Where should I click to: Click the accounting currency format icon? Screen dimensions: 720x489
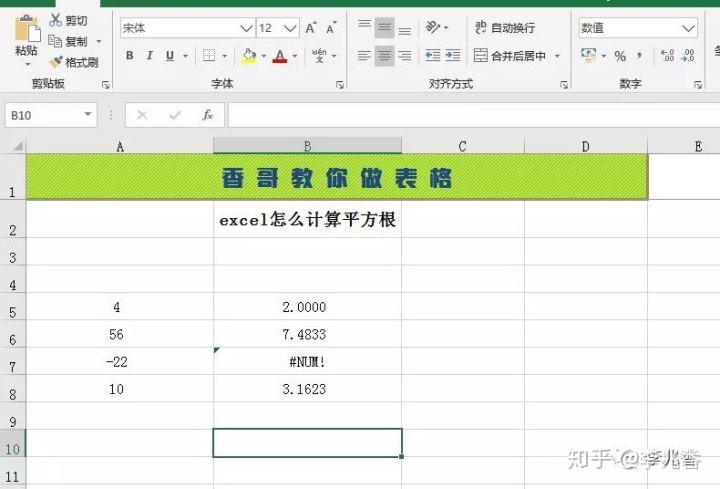[589, 56]
